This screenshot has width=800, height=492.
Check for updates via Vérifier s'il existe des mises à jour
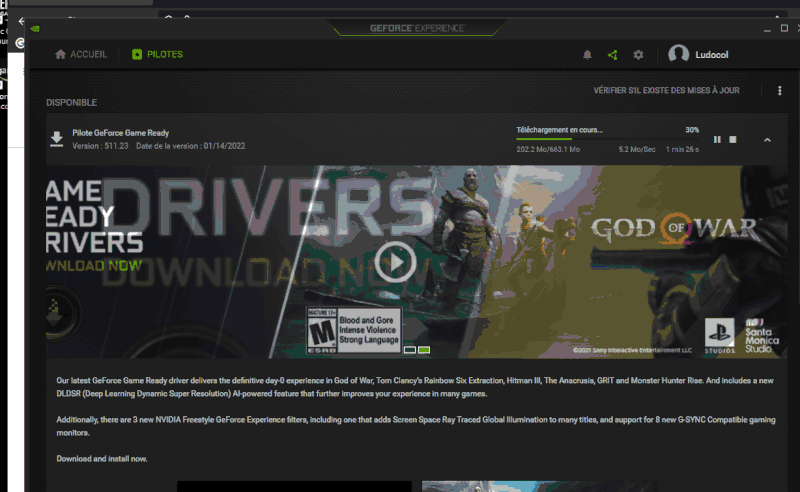(x=666, y=90)
